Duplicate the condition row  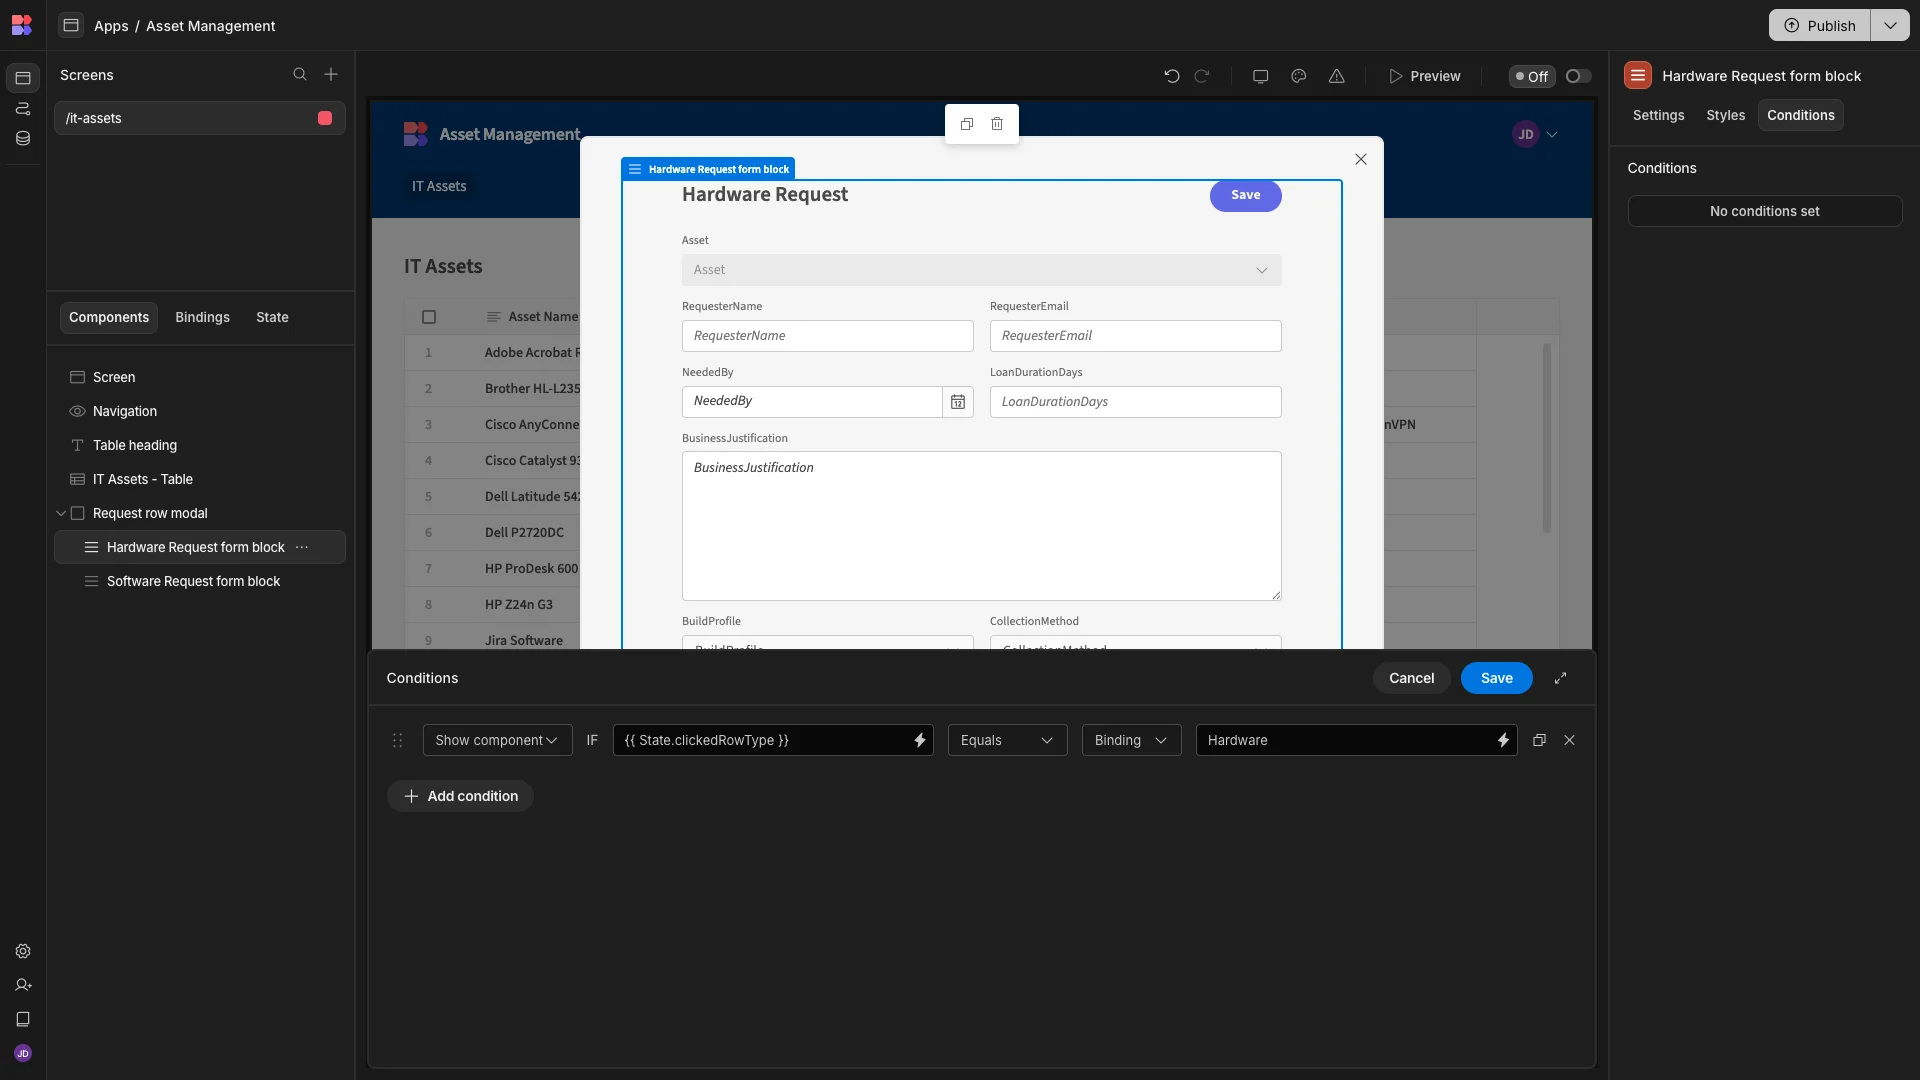pyautogui.click(x=1540, y=740)
